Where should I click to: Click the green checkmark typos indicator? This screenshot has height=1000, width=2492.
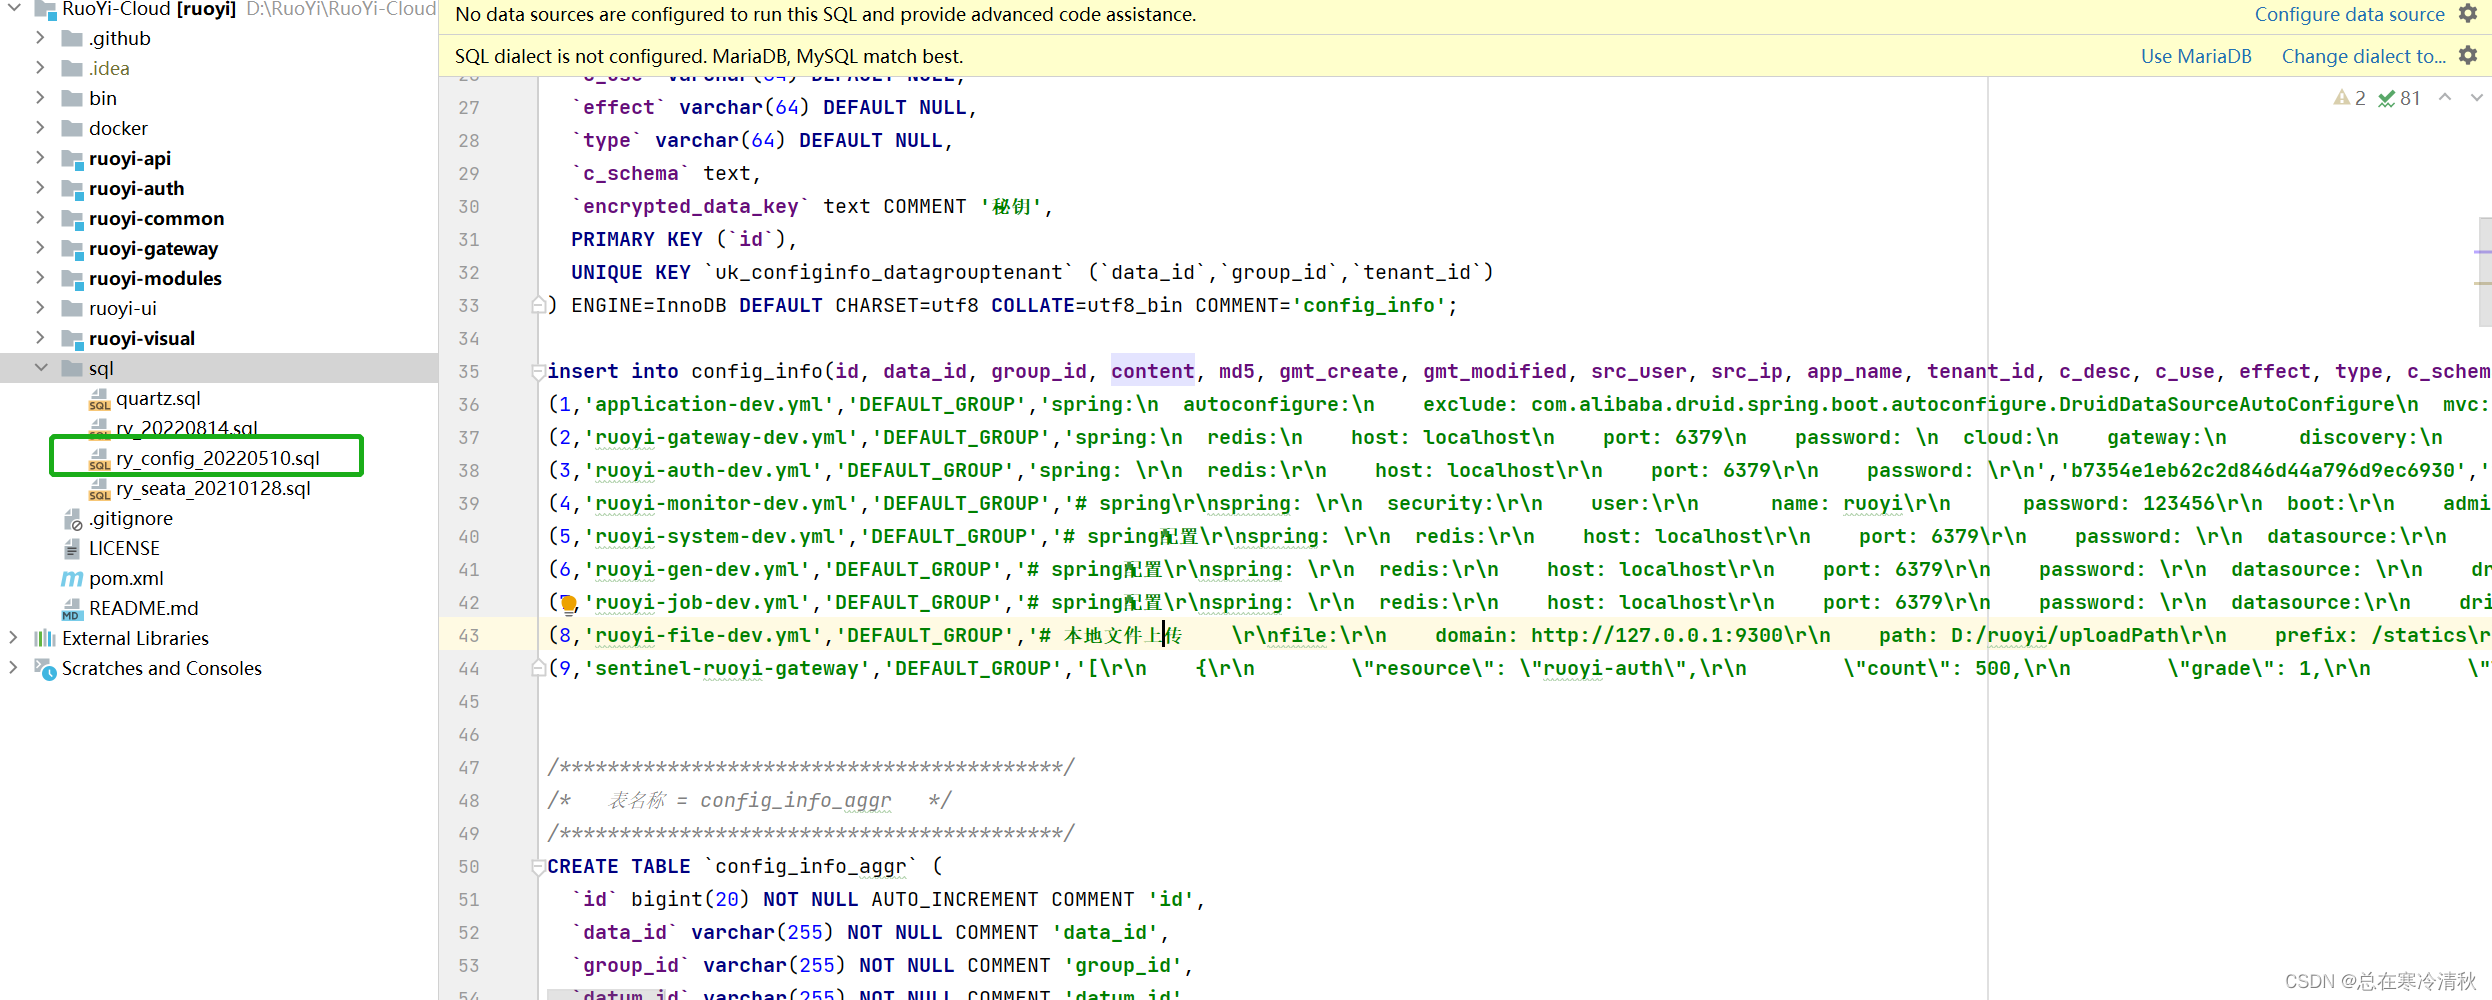[x=2386, y=98]
